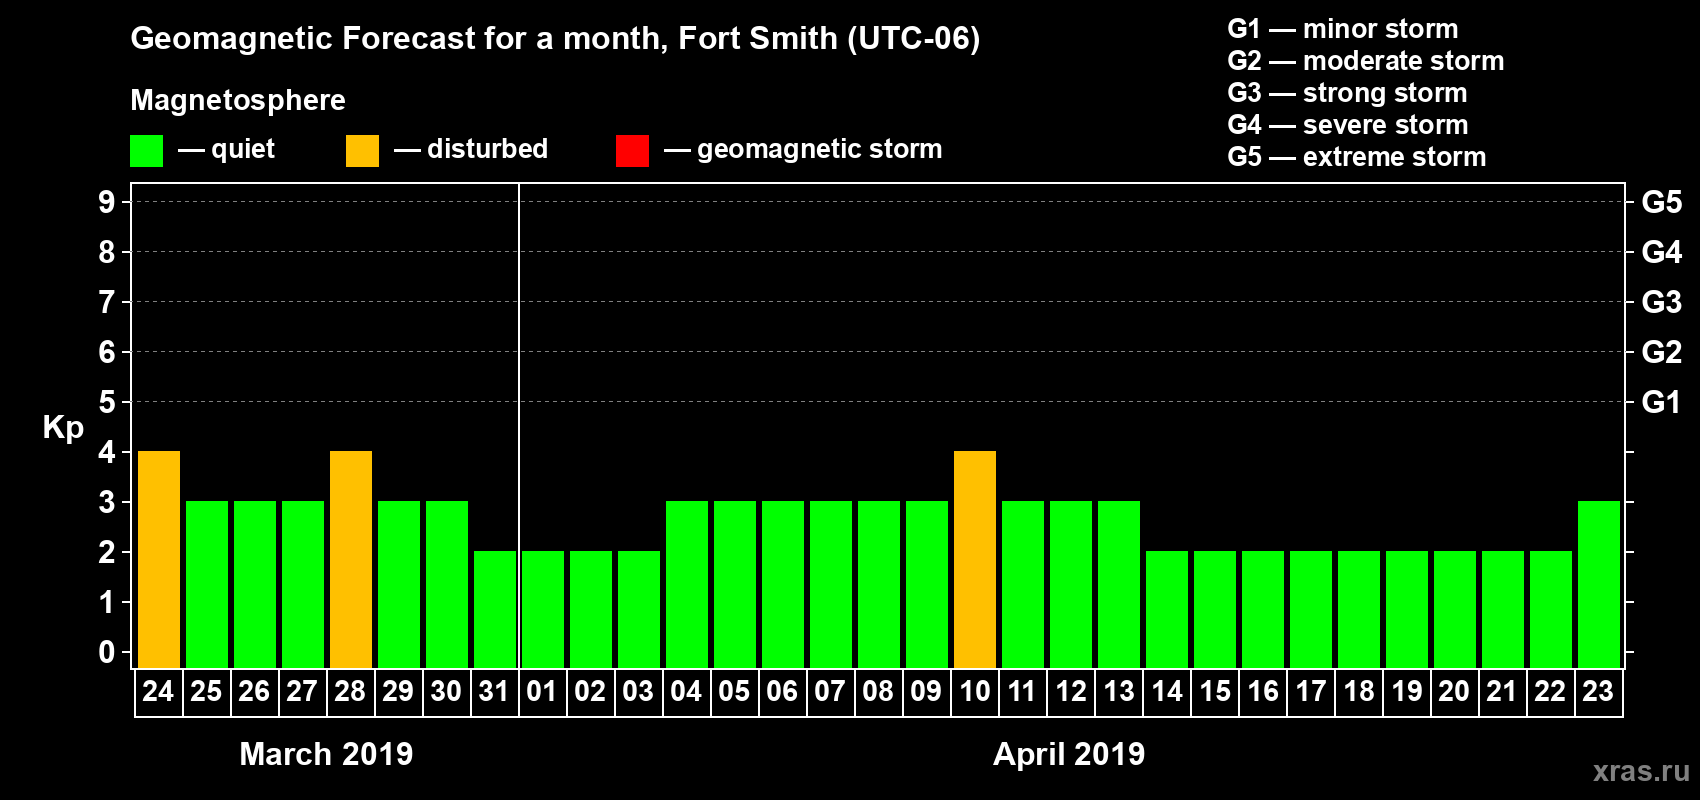Viewport: 1700px width, 800px height.
Task: Click date label 10 on the axis
Action: tap(974, 691)
